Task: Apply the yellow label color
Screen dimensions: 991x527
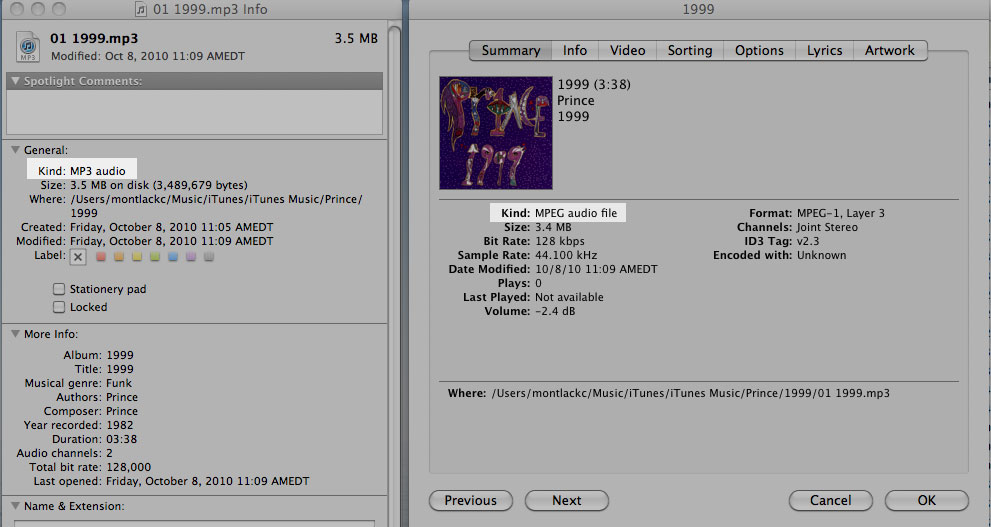Action: [x=137, y=257]
